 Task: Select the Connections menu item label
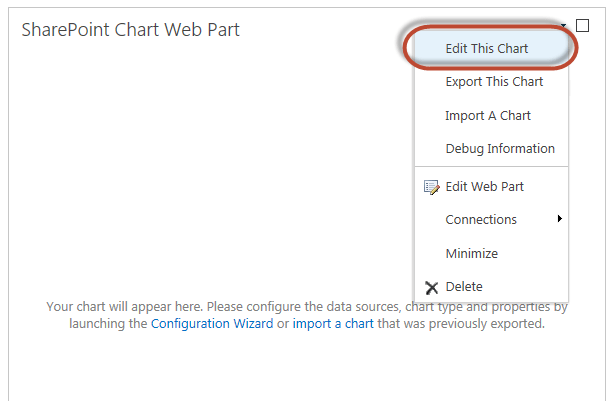(x=481, y=220)
